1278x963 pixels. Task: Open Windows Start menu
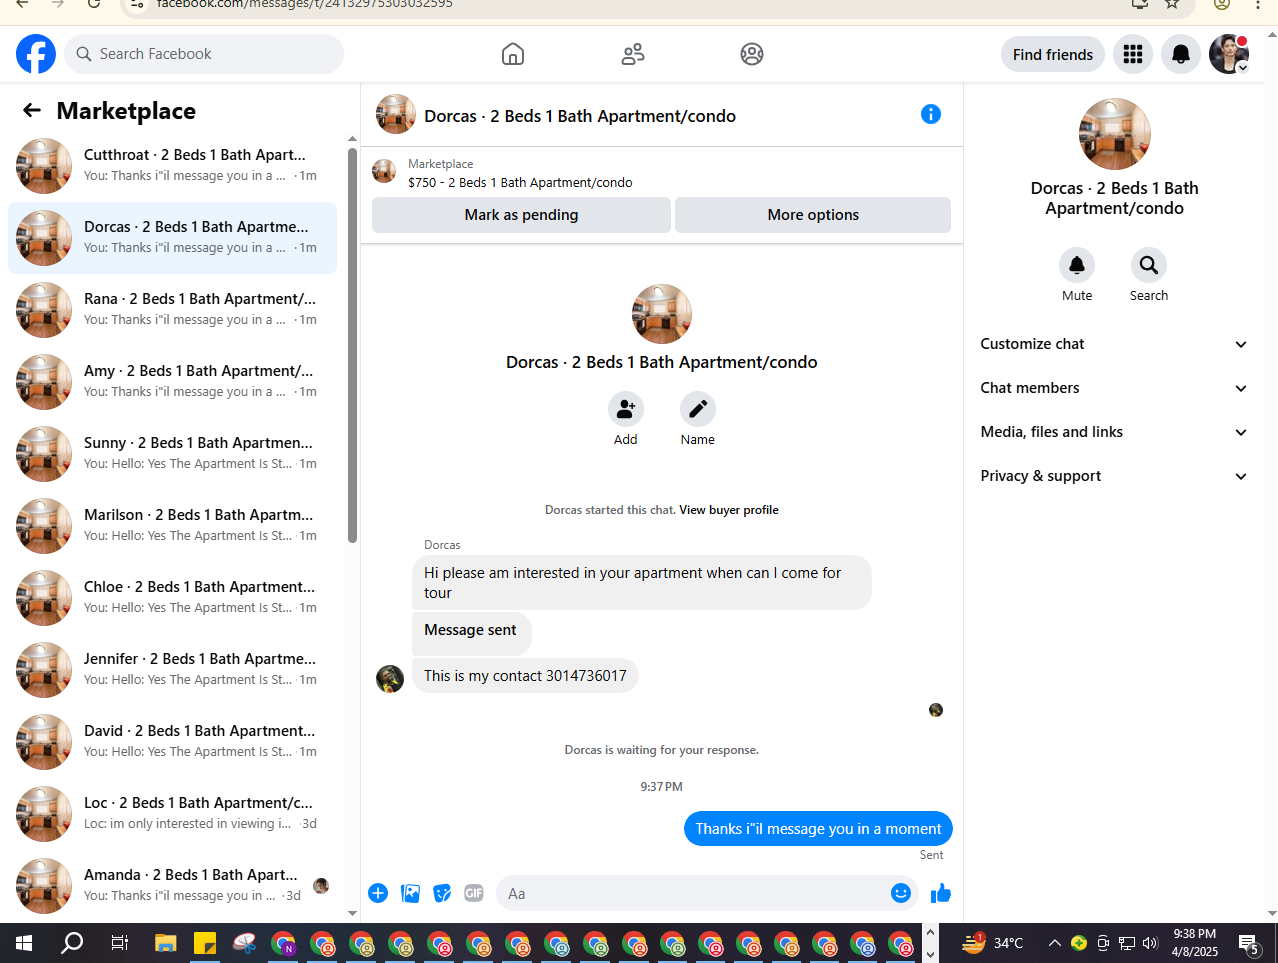click(24, 942)
